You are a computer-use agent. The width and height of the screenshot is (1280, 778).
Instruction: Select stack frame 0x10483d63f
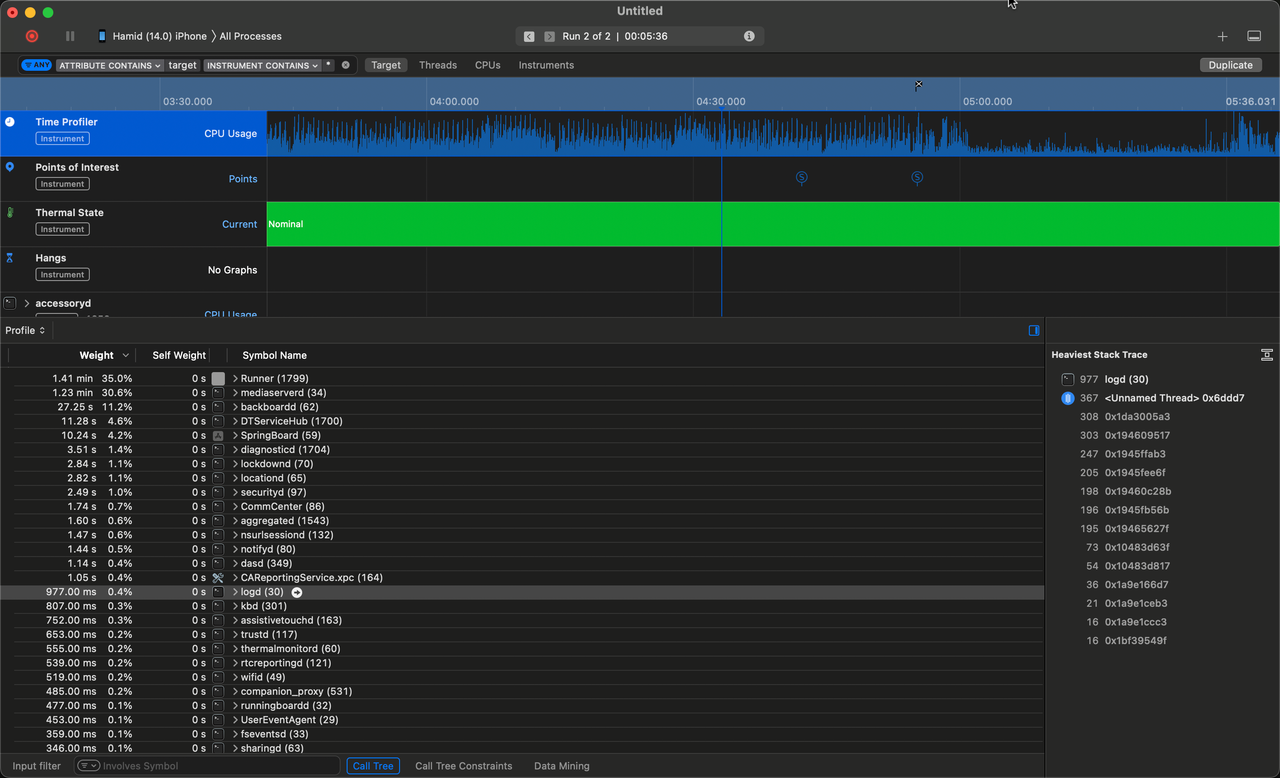(x=1137, y=548)
